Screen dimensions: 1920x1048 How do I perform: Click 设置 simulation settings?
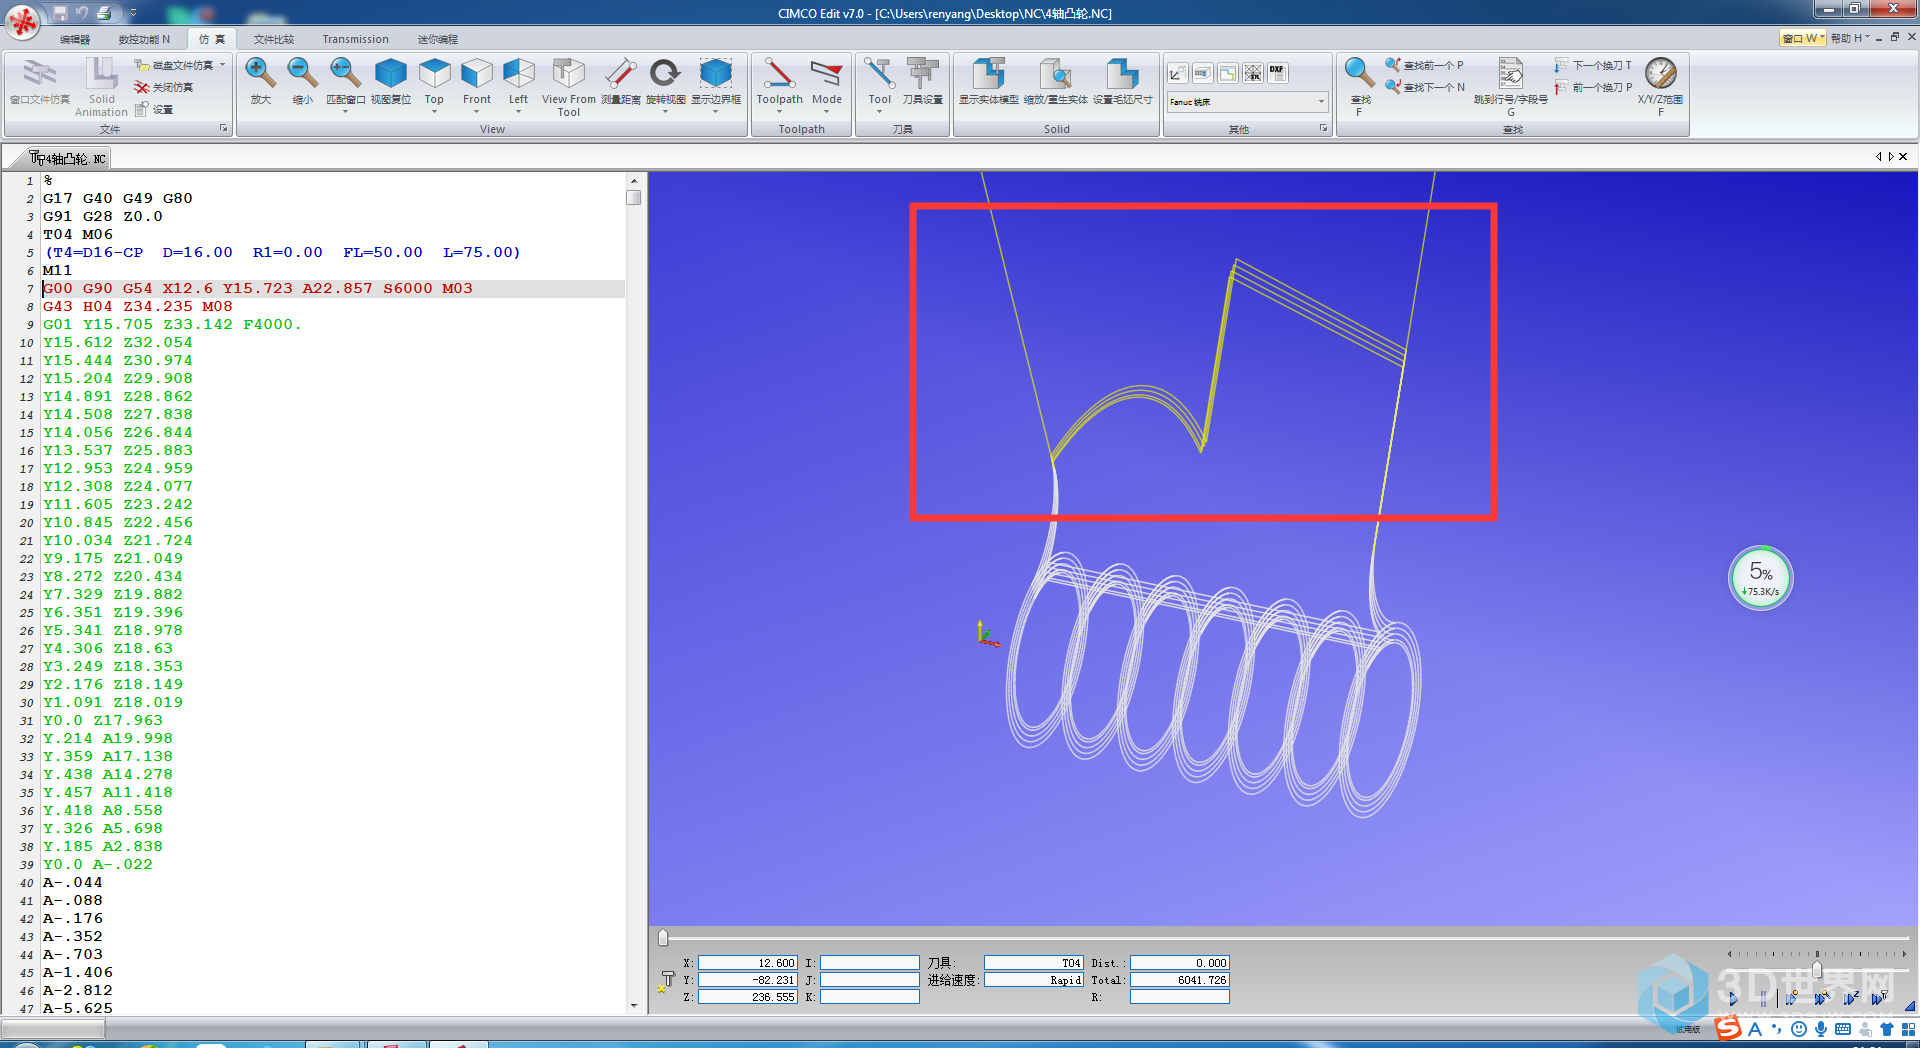[x=155, y=109]
